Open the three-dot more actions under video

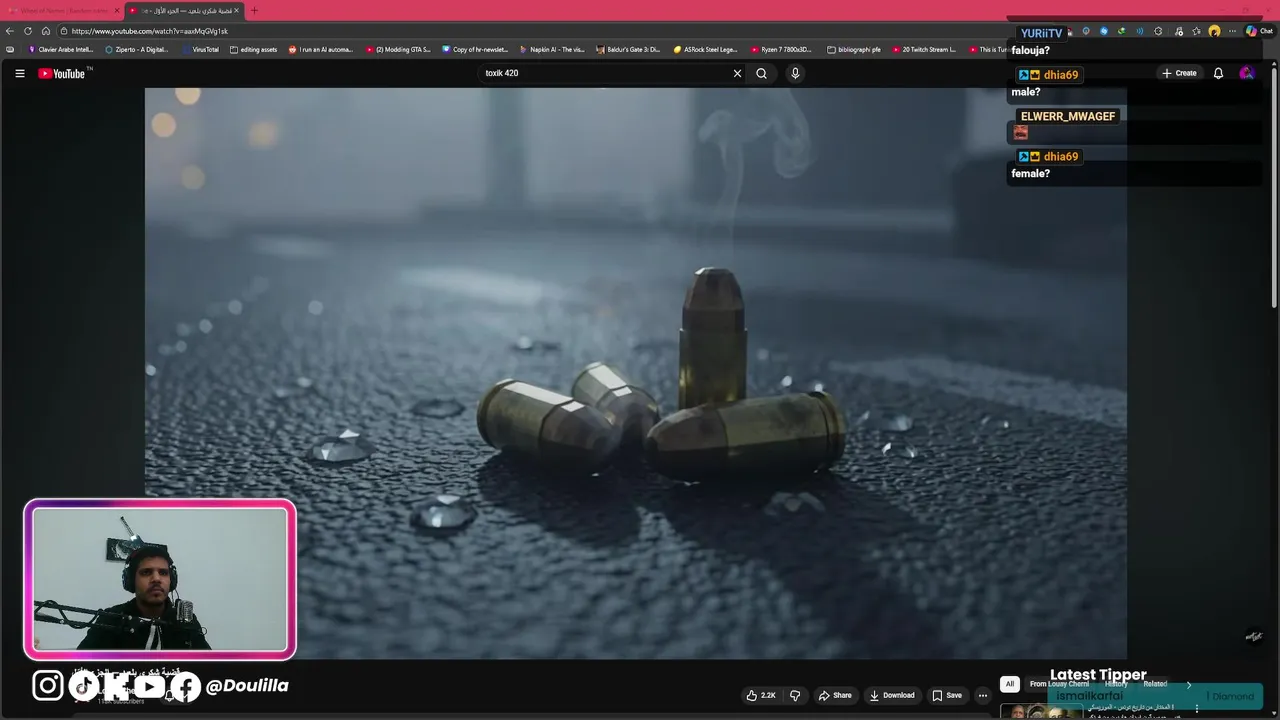pyautogui.click(x=983, y=695)
